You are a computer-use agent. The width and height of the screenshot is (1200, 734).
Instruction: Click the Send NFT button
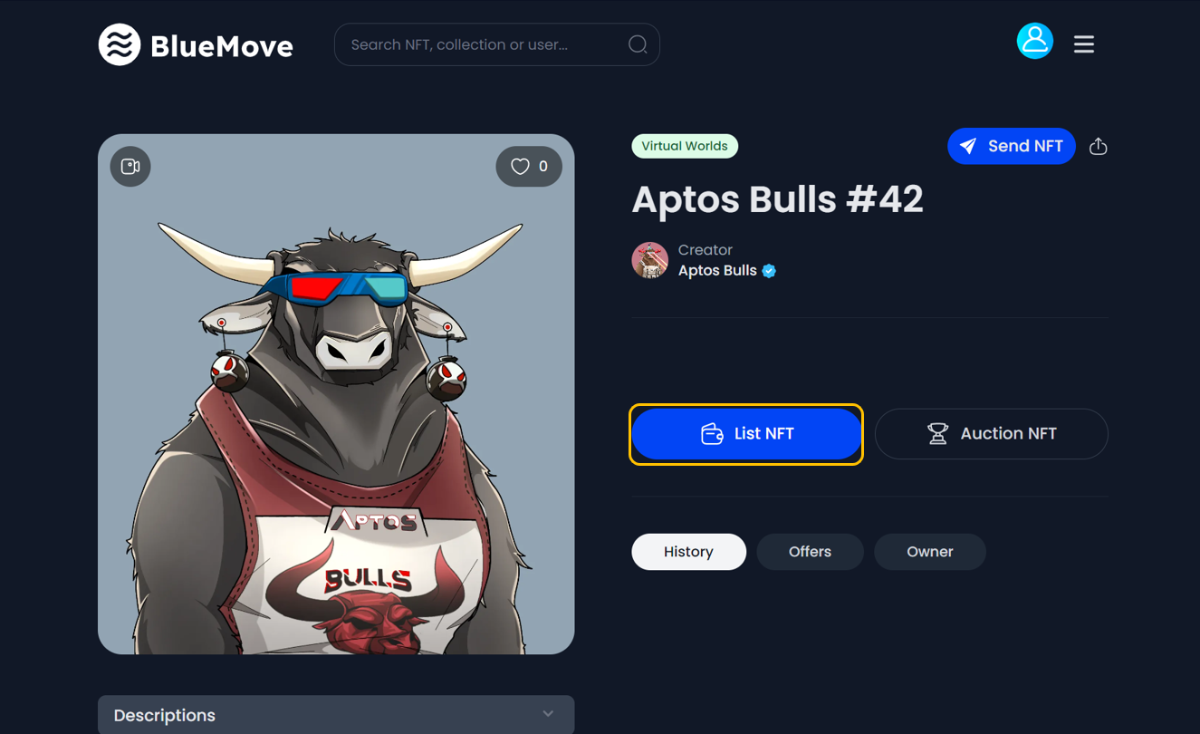(1012, 146)
